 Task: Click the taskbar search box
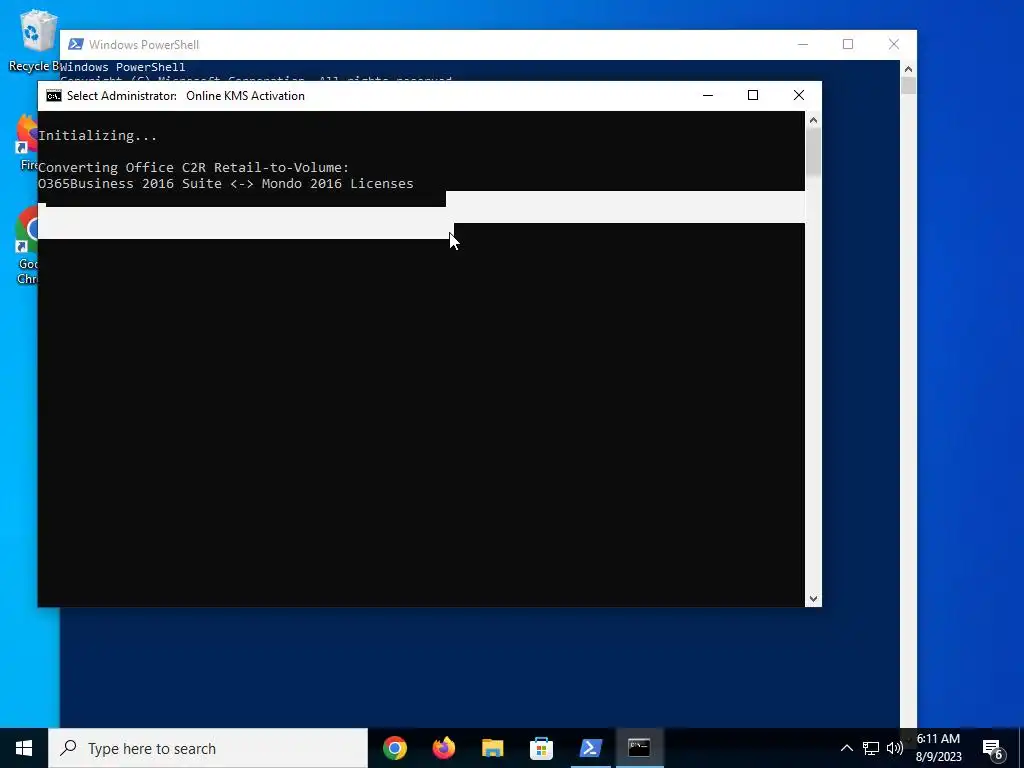click(208, 748)
